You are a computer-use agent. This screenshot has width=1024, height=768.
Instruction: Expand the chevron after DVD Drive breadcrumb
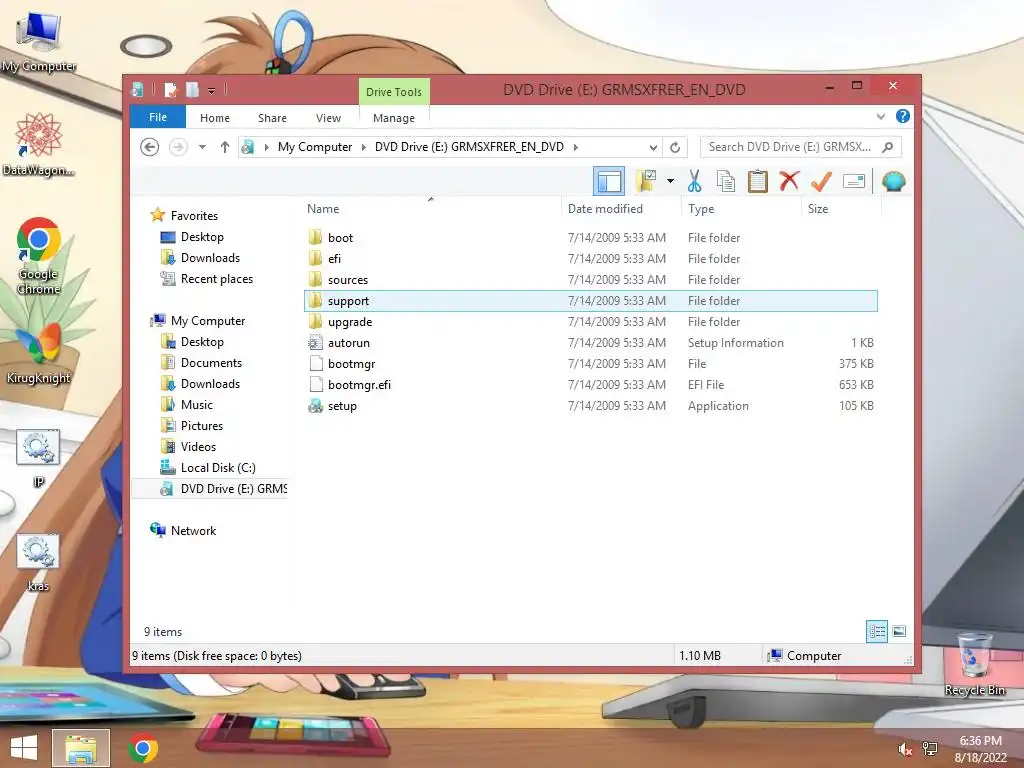575,147
